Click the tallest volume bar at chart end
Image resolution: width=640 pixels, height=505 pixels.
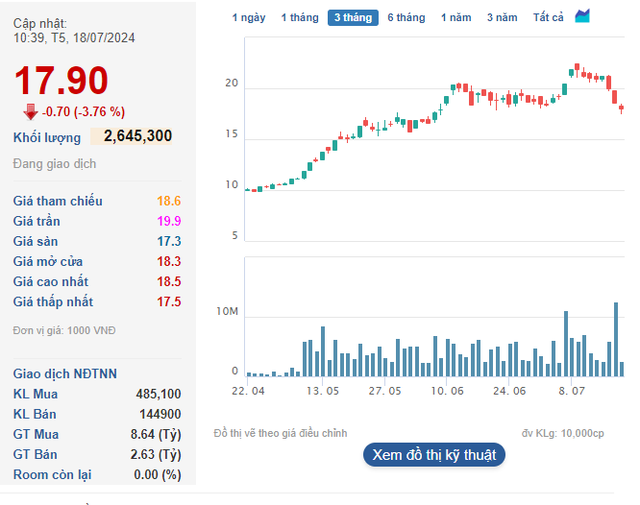coord(616,339)
